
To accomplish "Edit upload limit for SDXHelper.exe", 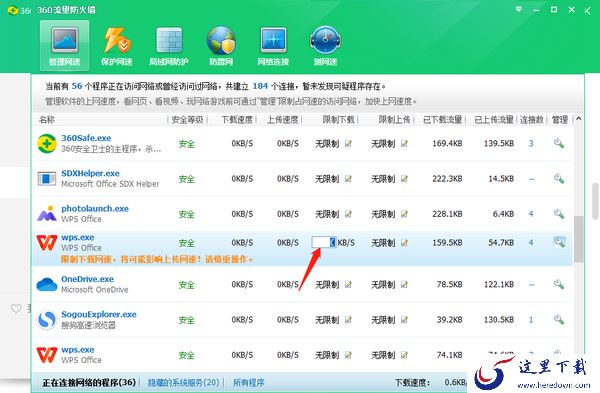I will 404,179.
